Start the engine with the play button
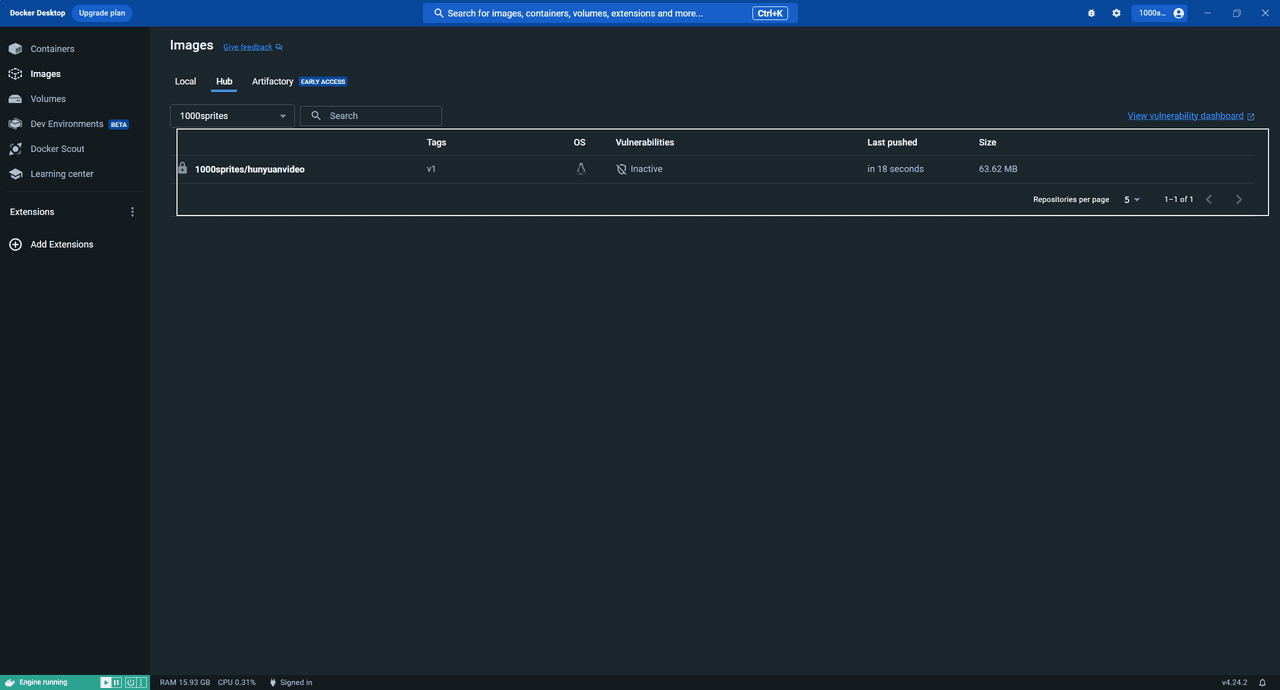 (106, 682)
